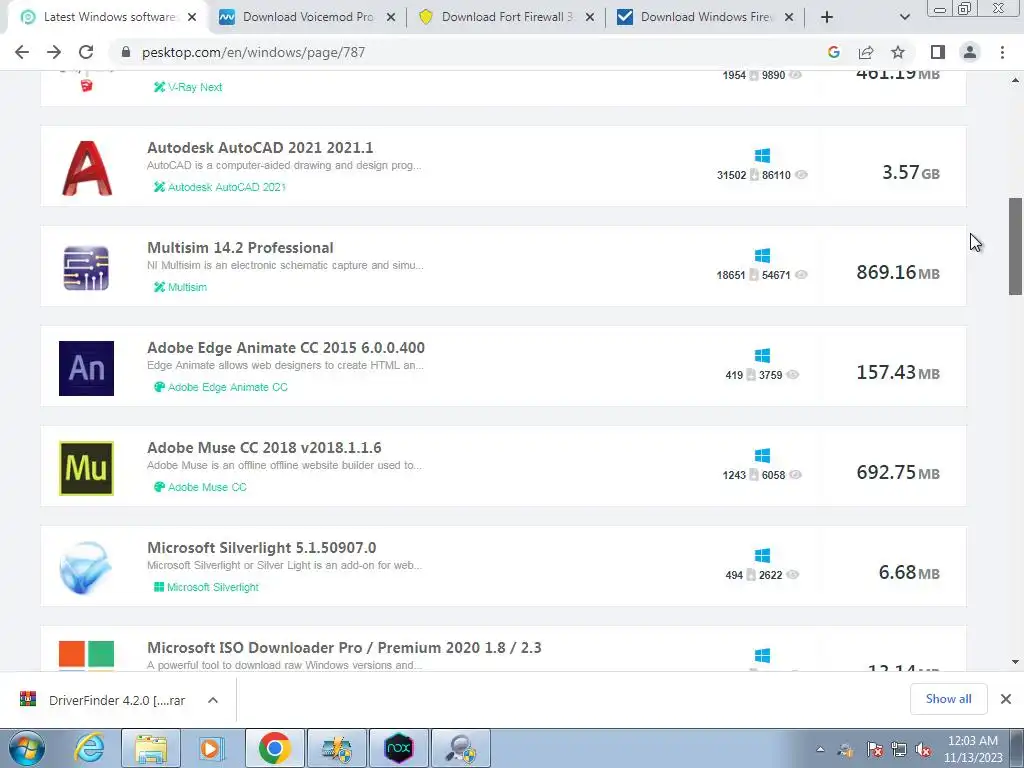Viewport: 1024px width, 768px height.
Task: Open Microsoft ISO Downloader Pro title link
Action: coord(344,647)
